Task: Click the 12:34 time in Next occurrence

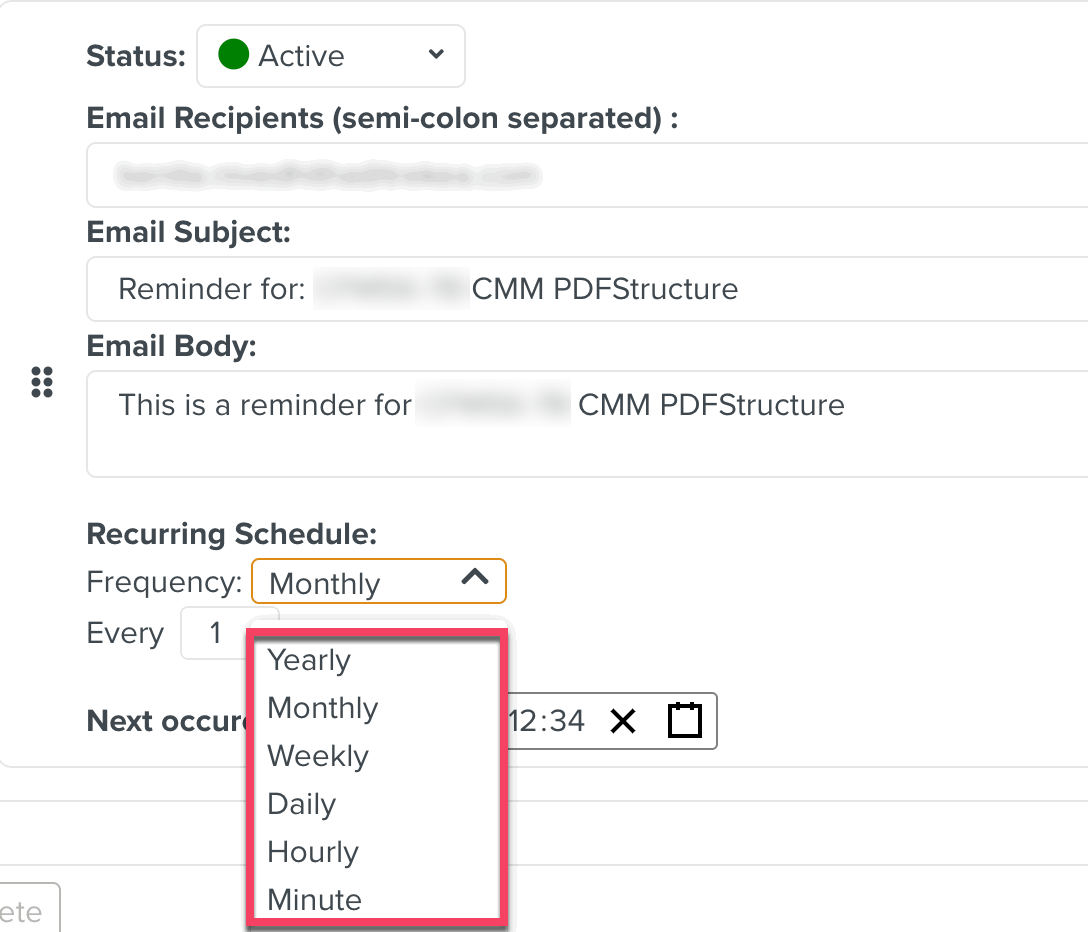Action: click(x=547, y=721)
